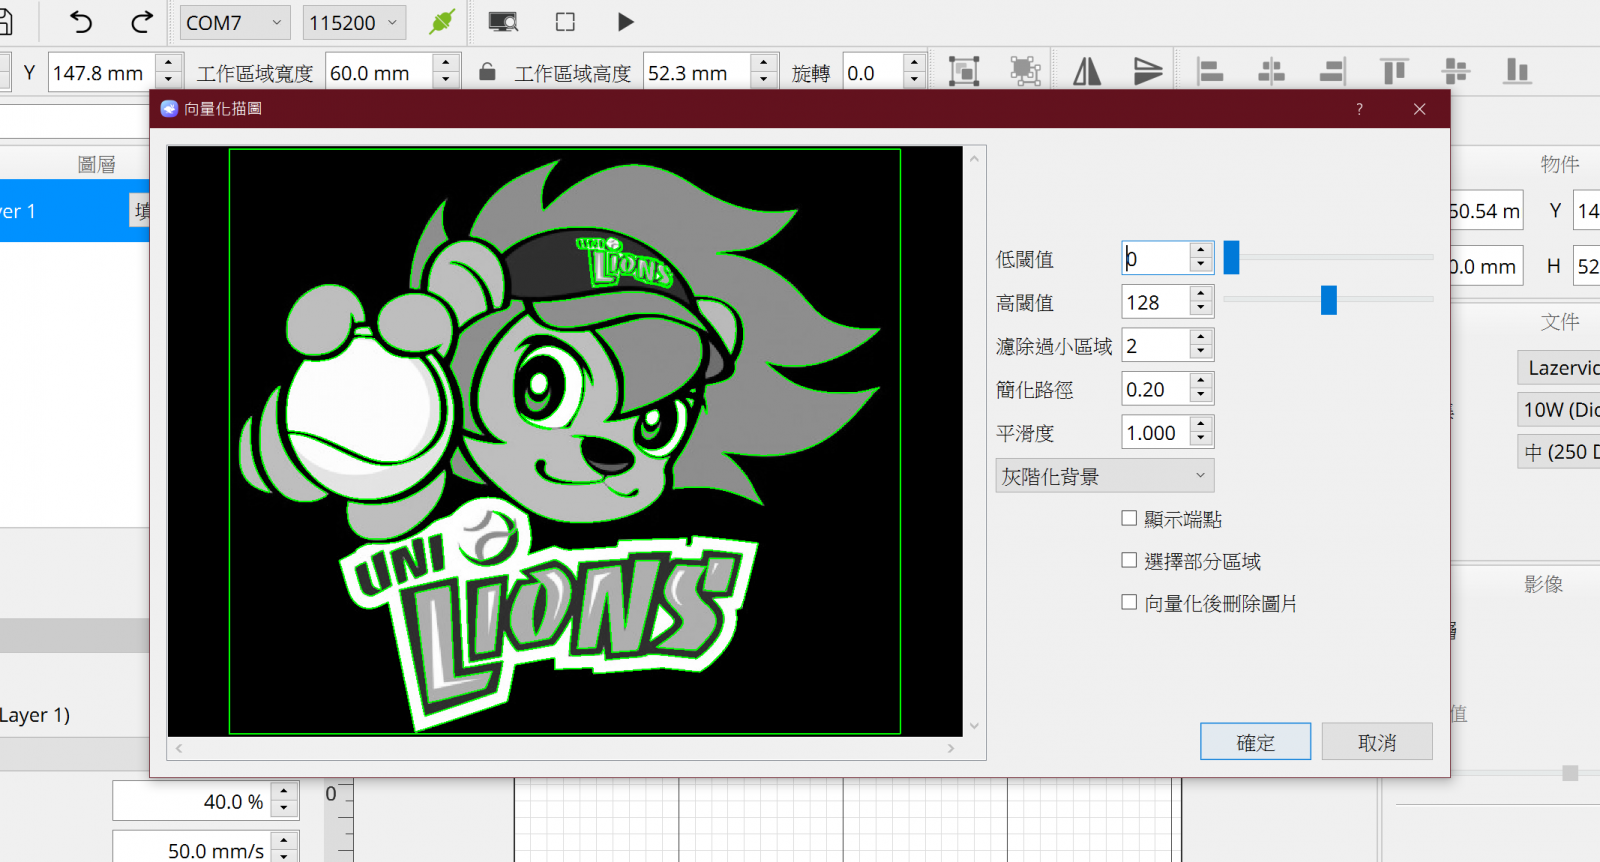Click the 低閾值 input field
Image resolution: width=1600 pixels, height=862 pixels.
1156,258
